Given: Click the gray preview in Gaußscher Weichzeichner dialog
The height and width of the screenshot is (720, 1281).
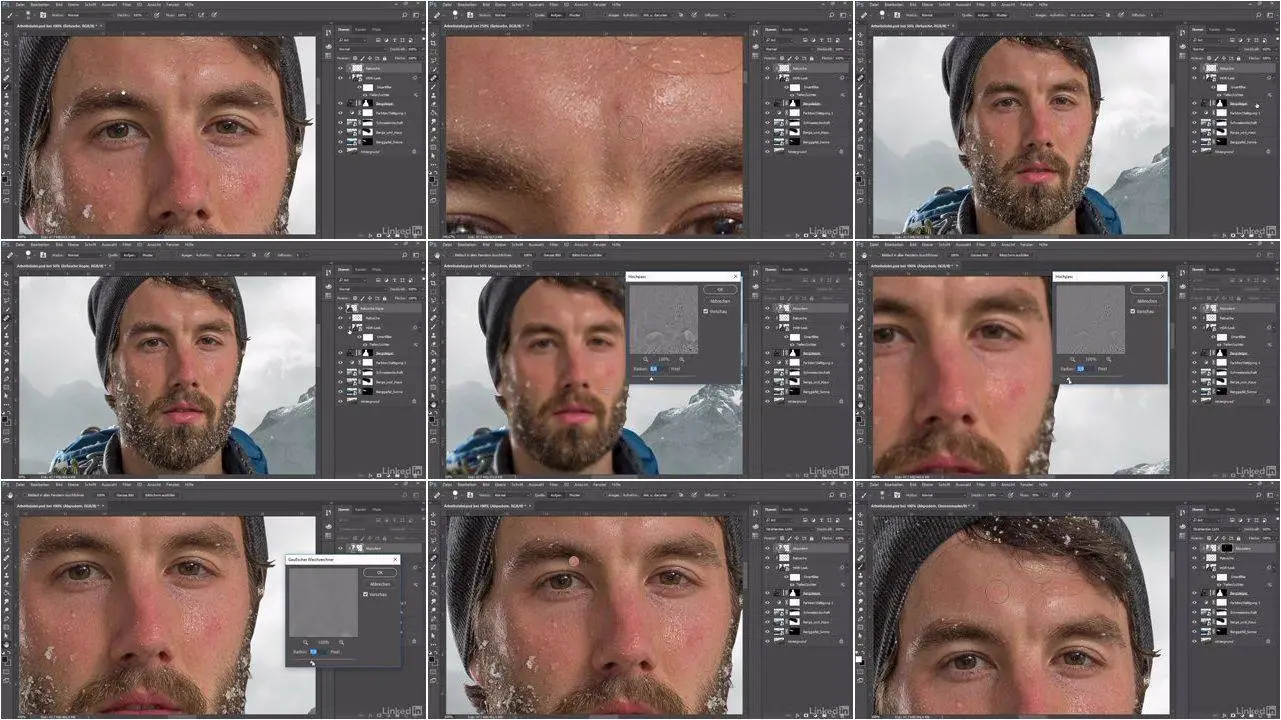Looking at the screenshot, I should (x=323, y=602).
